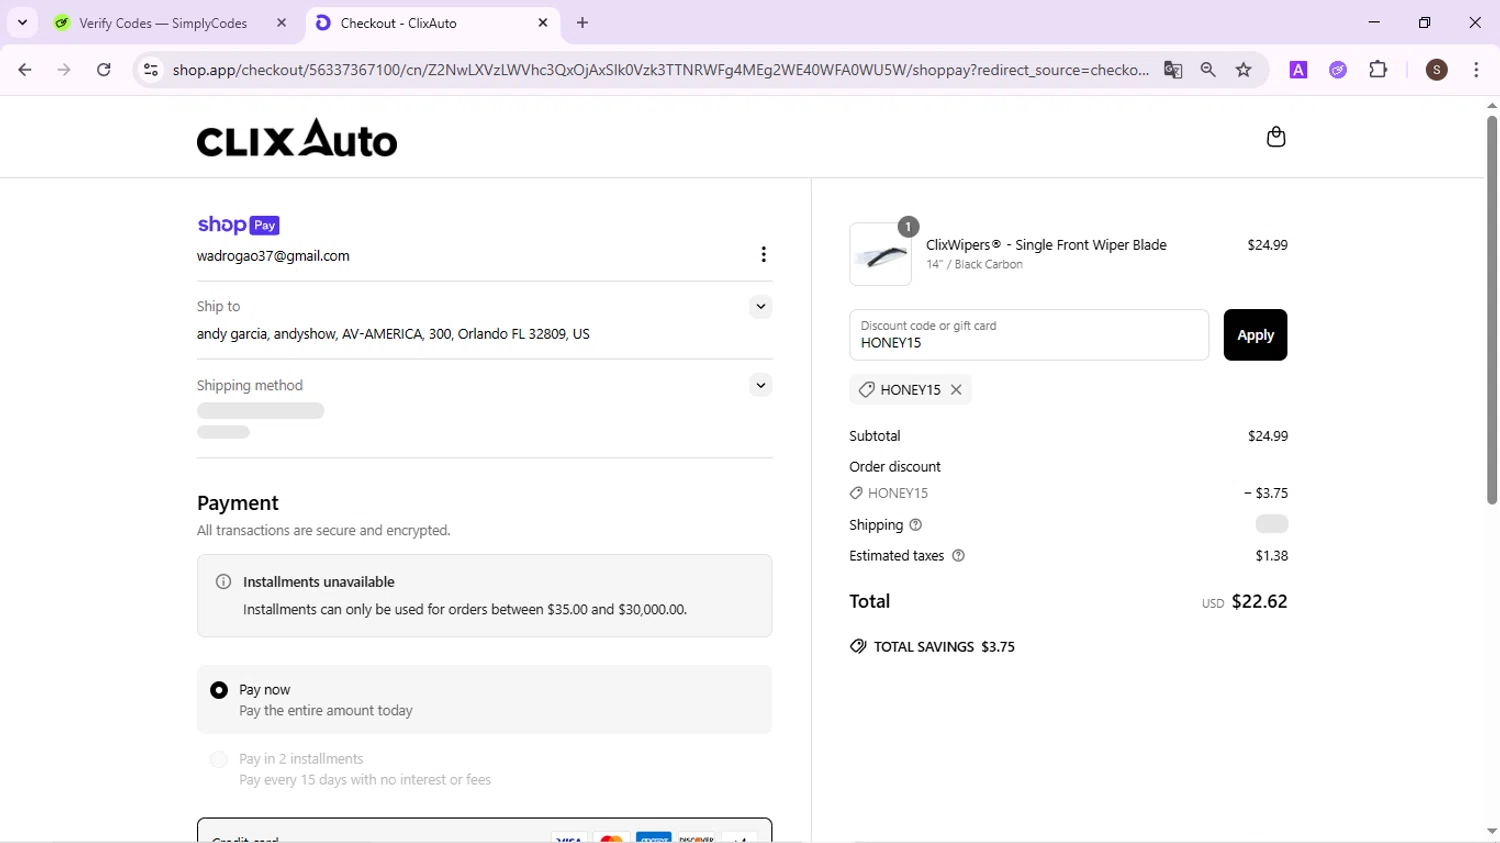Click the wadrogao37@gmail.com email text
Screen dimensions: 1500x843
tap(273, 256)
